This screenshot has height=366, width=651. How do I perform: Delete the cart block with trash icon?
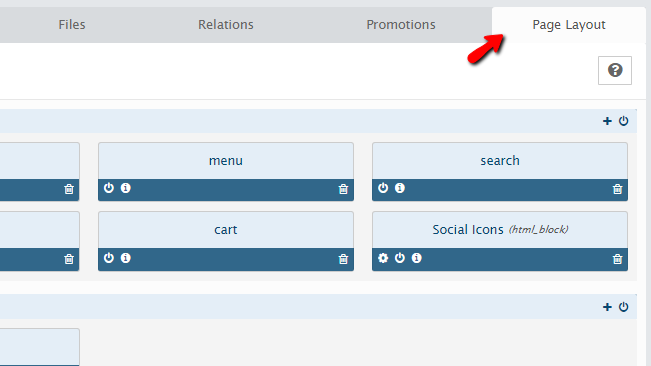[343, 259]
